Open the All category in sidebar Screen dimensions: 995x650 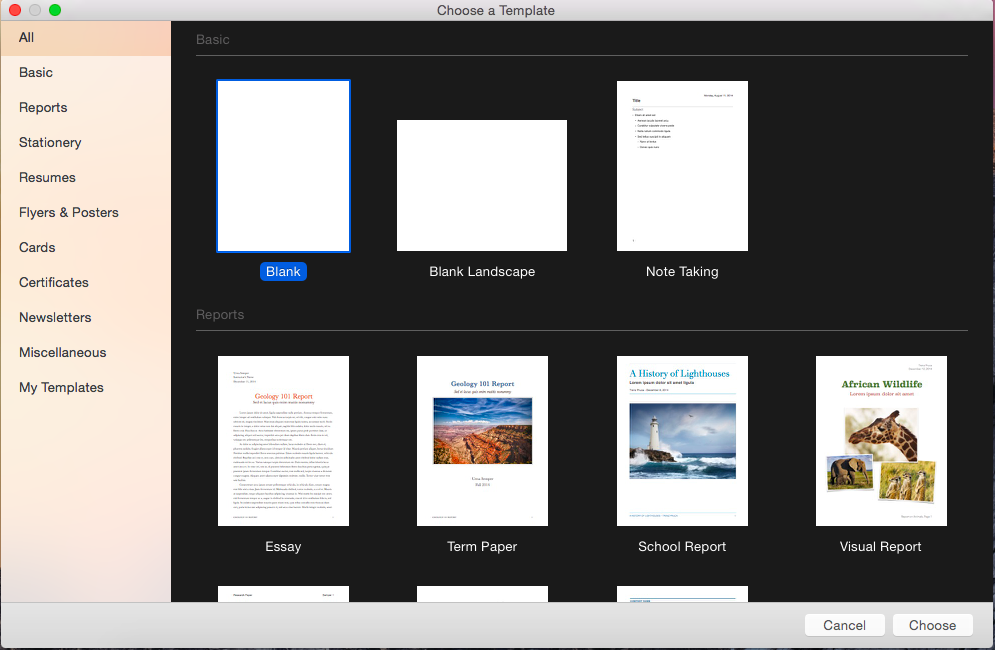(x=27, y=37)
